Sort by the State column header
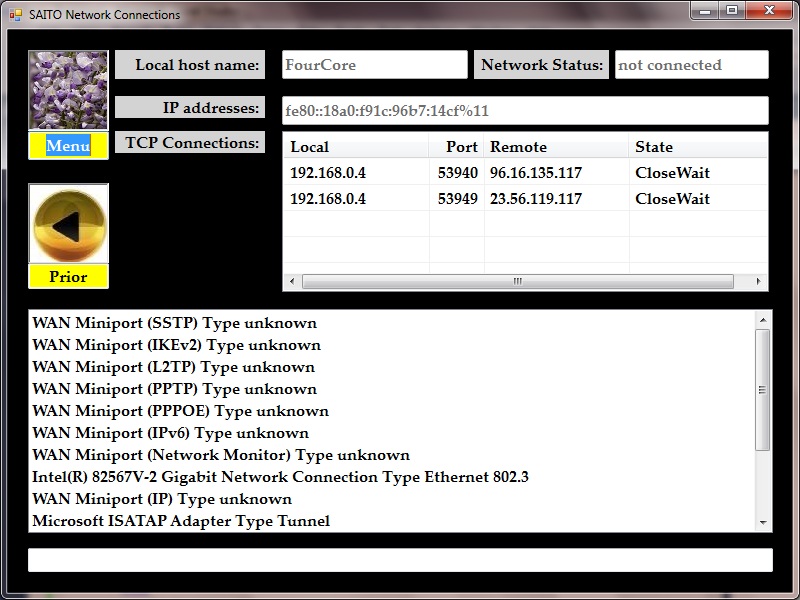 click(x=697, y=147)
